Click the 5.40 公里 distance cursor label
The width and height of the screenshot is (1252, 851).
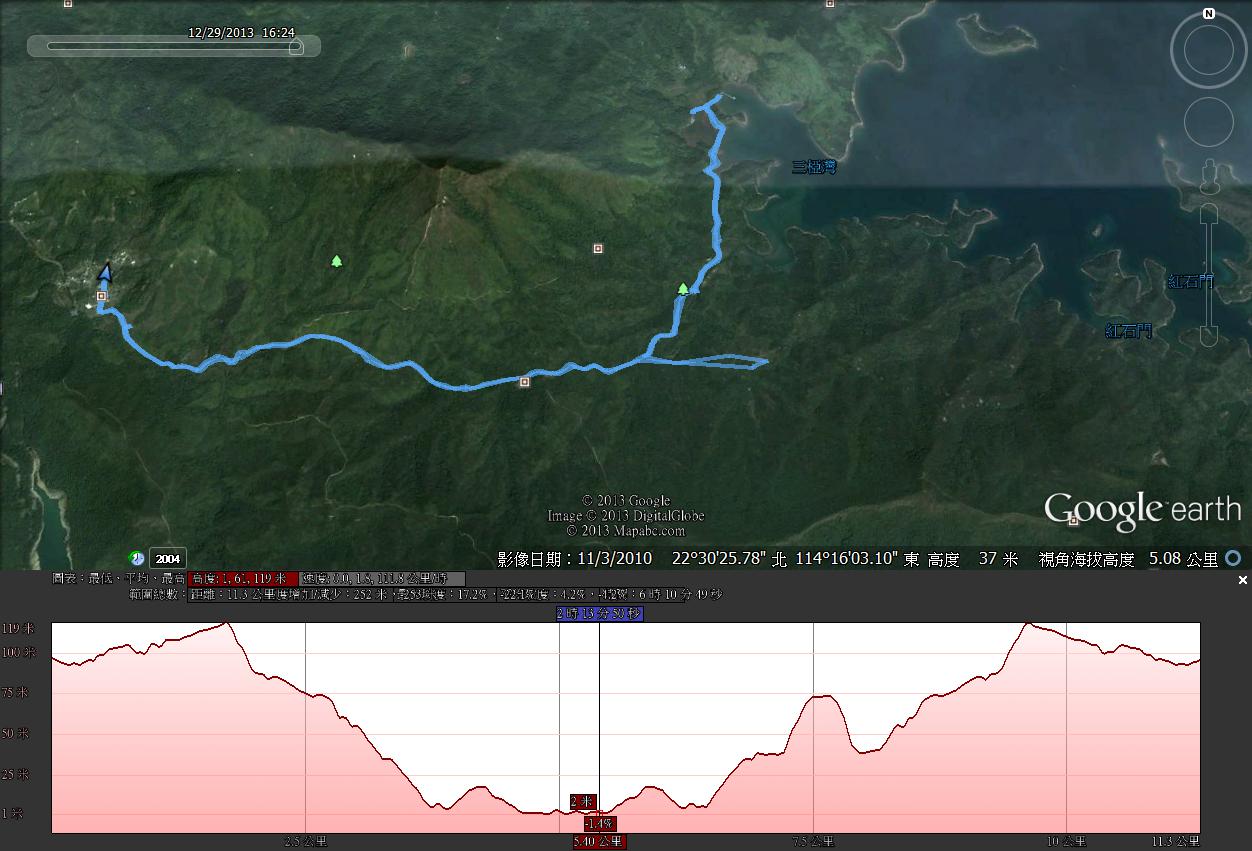click(x=599, y=842)
